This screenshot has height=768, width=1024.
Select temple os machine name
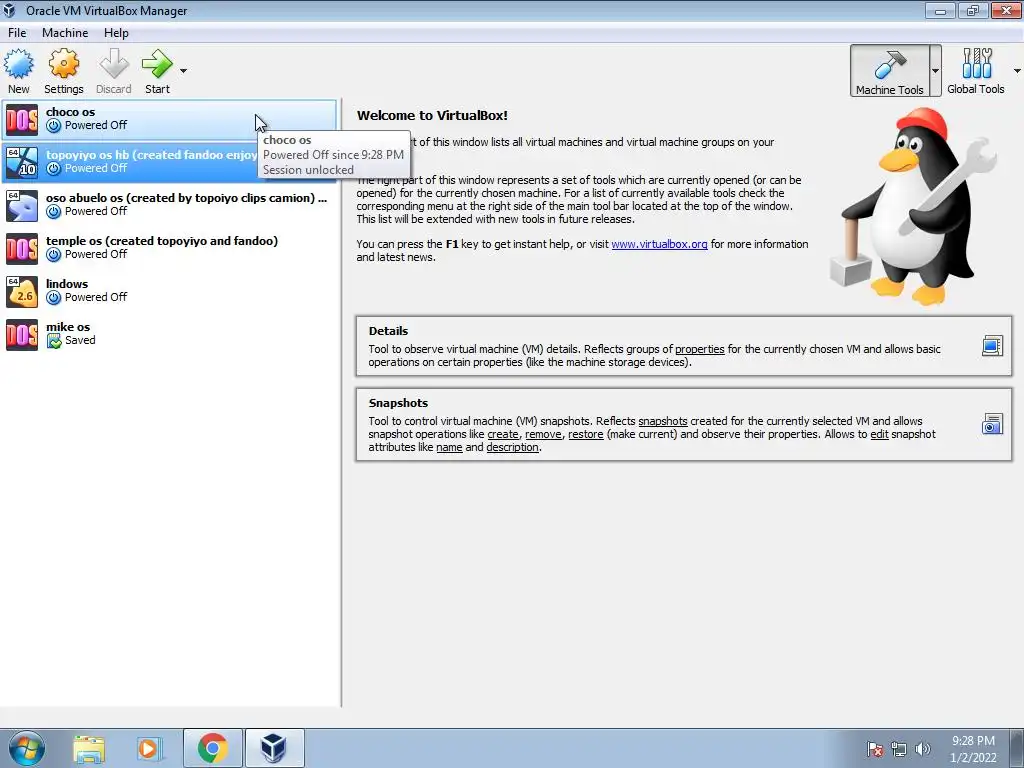pos(162,241)
